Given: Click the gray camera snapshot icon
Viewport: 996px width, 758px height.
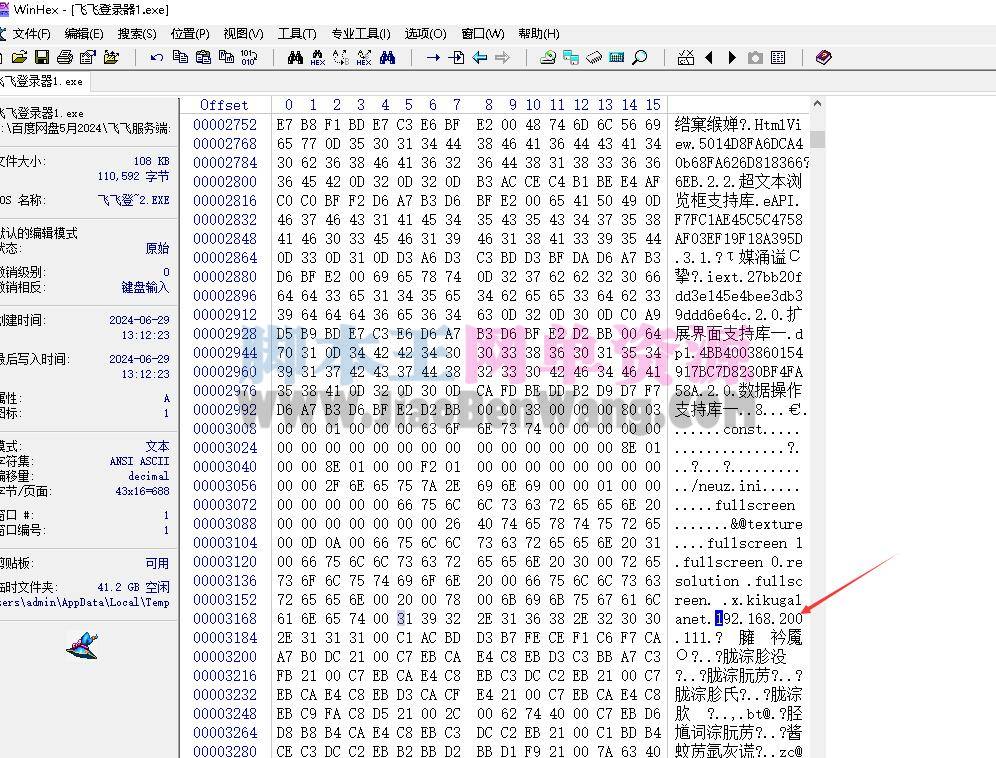Looking at the screenshot, I should tap(755, 58).
